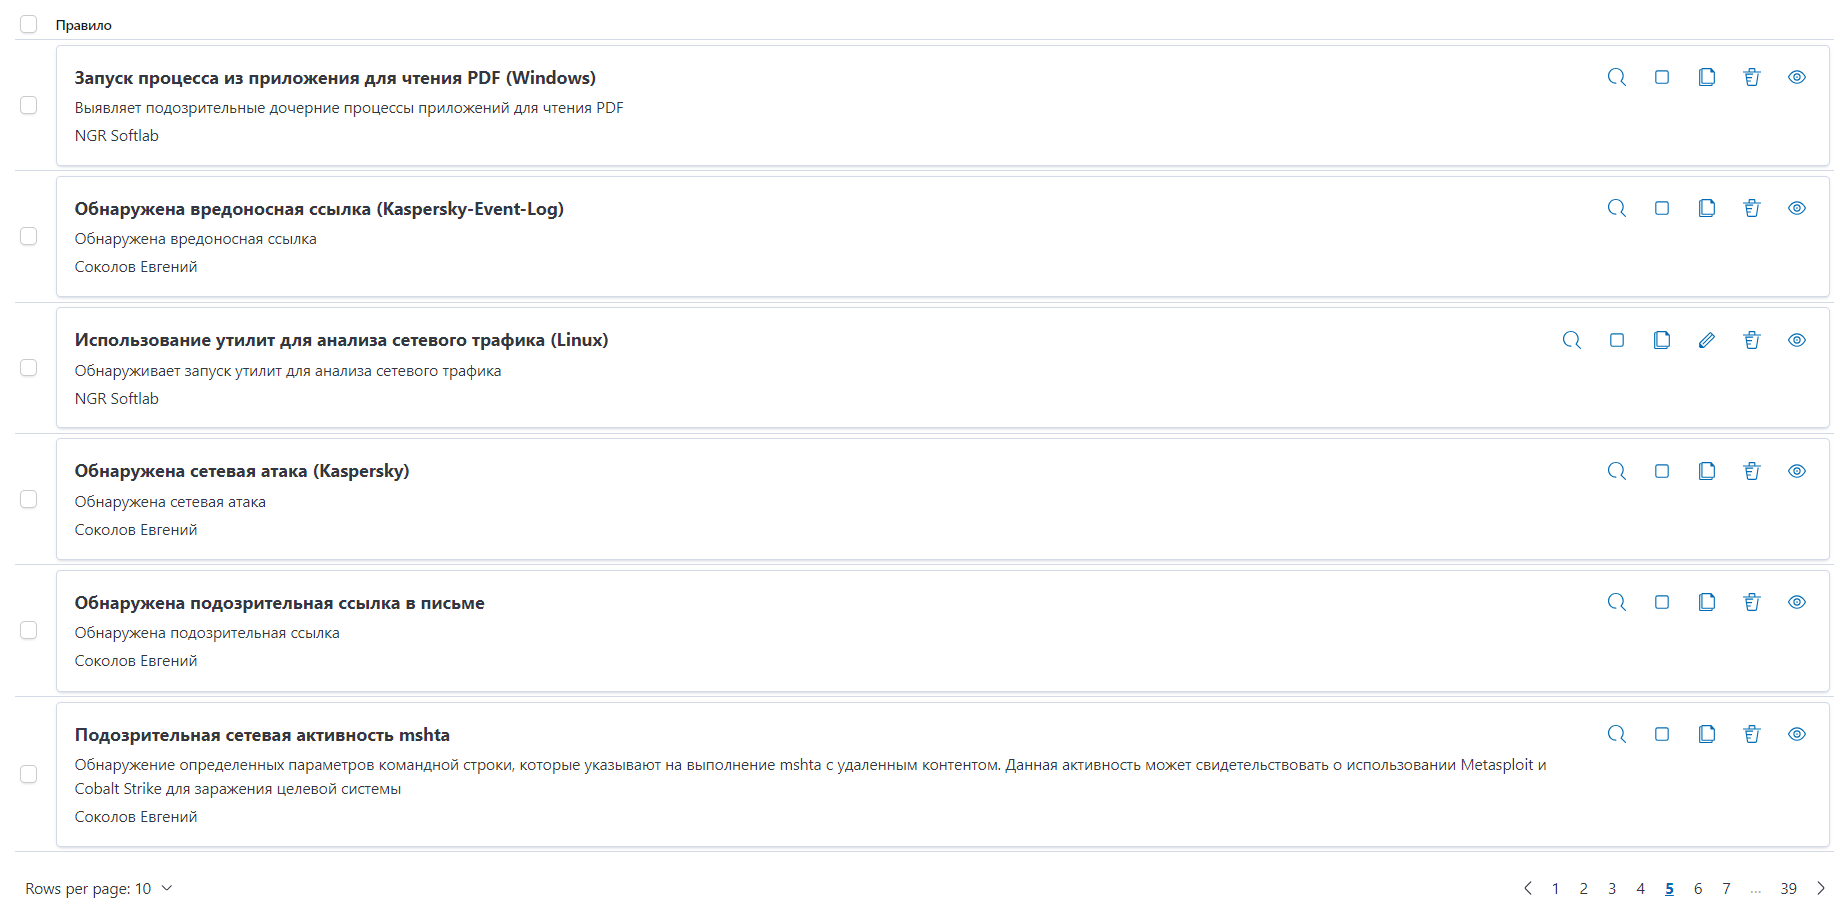This screenshot has width=1845, height=919.
Task: Switch to page 6 in pagination
Action: 1698,888
